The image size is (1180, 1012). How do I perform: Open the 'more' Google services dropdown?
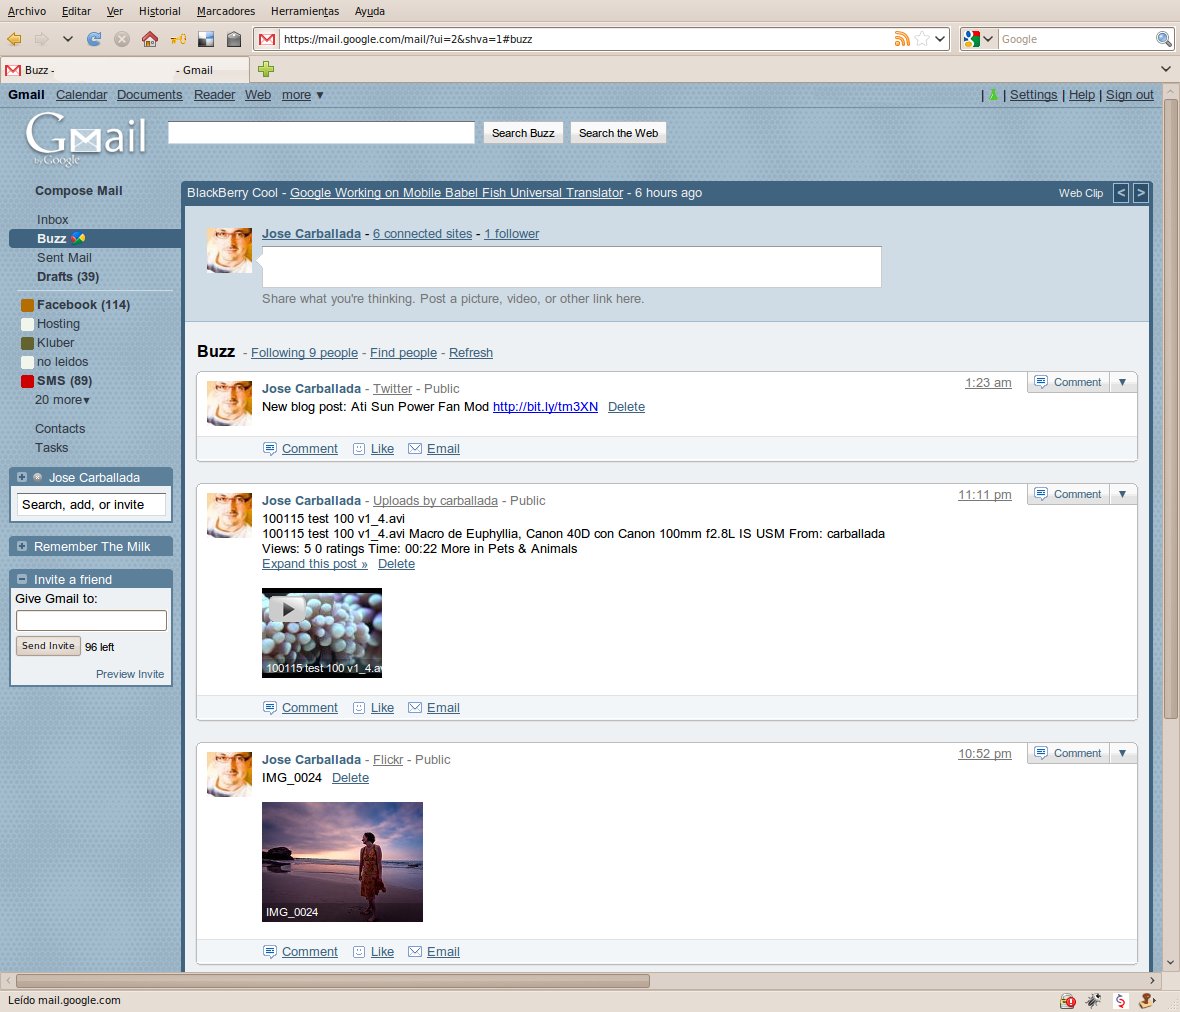pos(303,95)
